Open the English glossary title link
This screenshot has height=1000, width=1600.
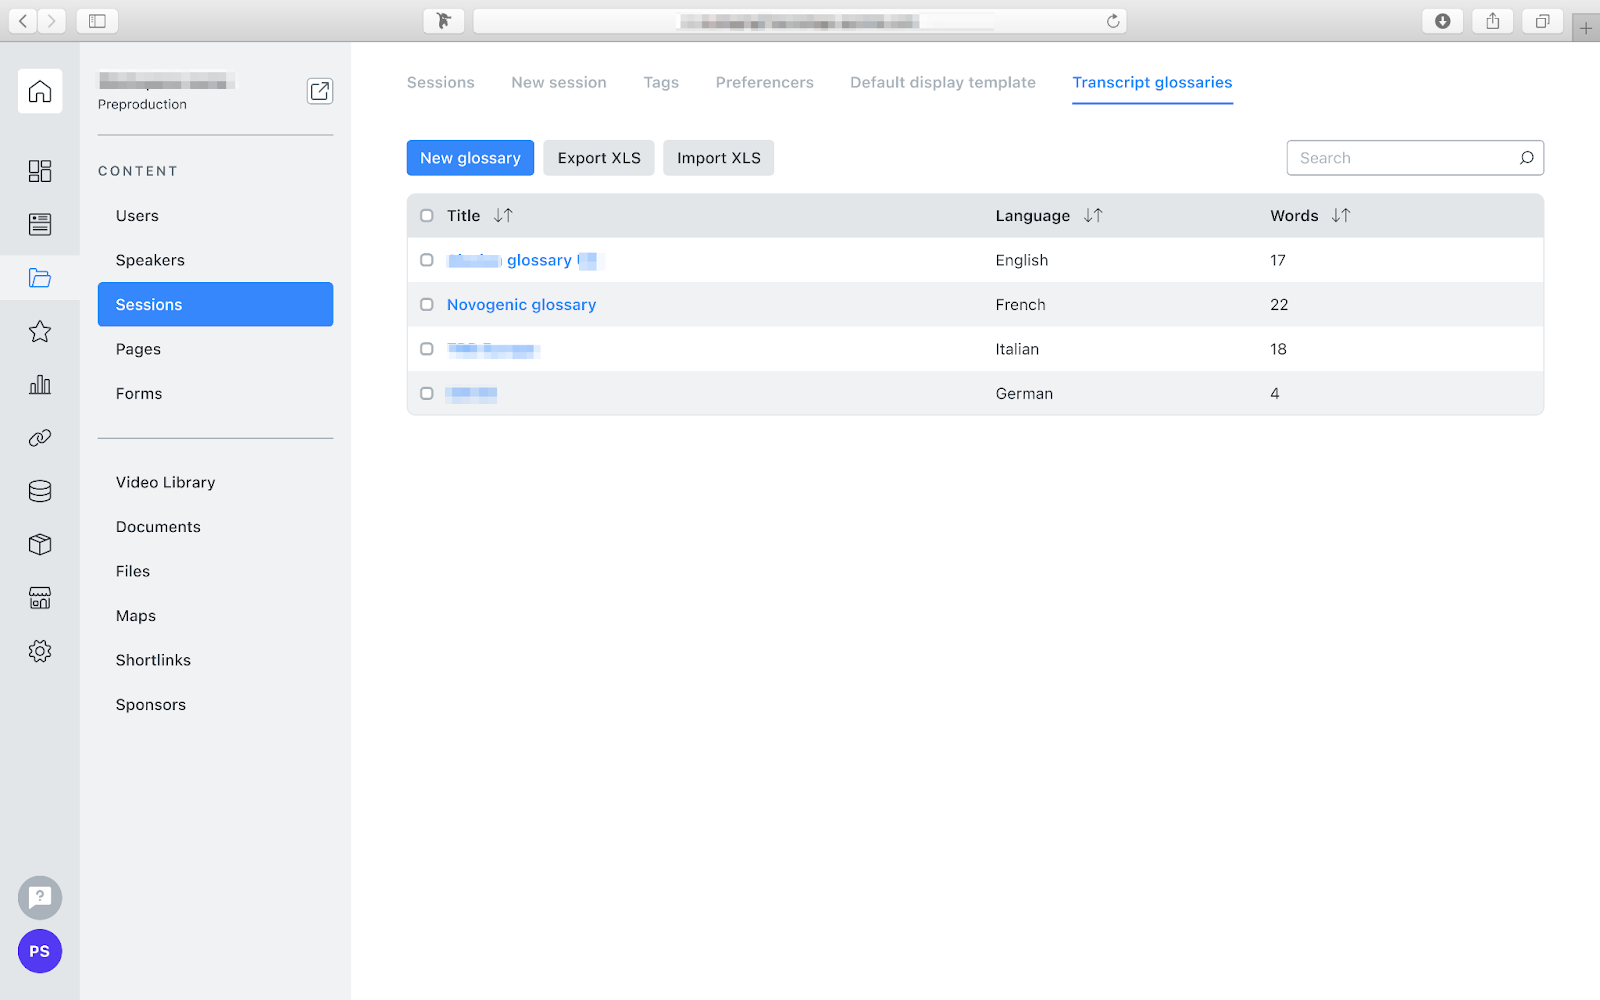click(523, 260)
